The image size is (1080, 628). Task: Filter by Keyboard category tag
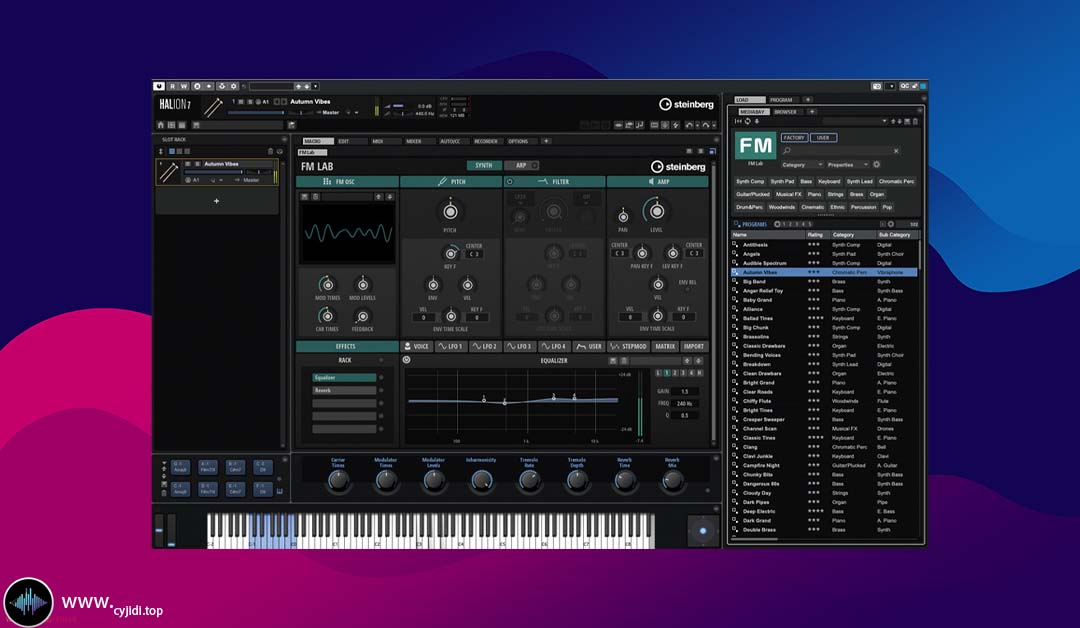pyautogui.click(x=829, y=182)
